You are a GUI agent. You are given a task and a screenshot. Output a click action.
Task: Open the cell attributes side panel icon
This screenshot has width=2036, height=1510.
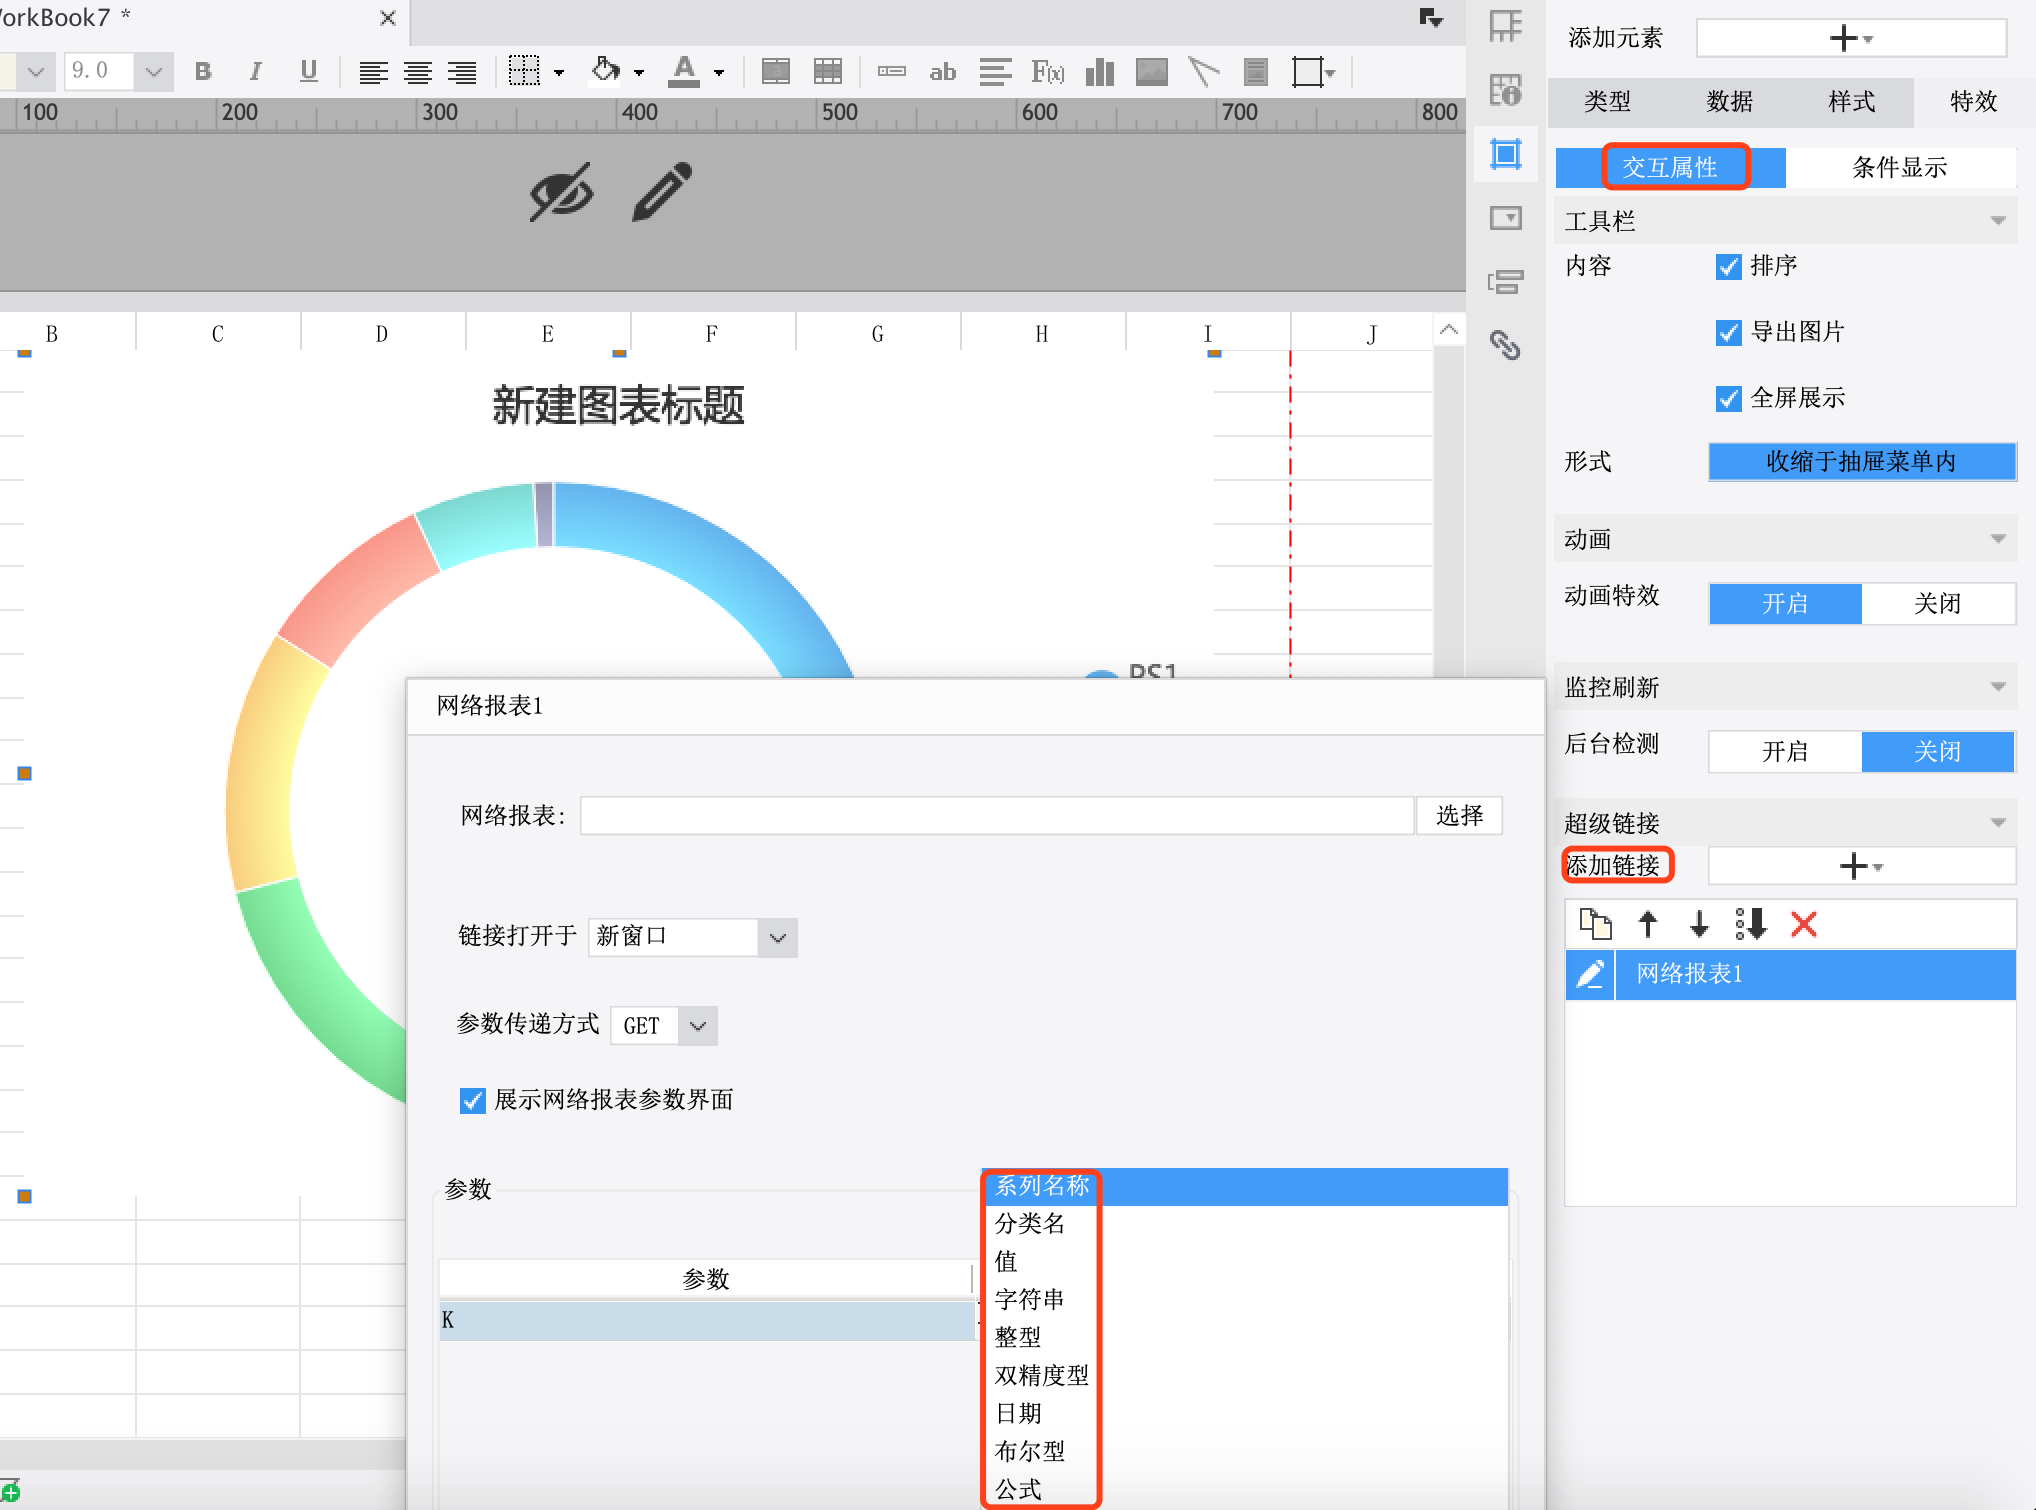[1506, 90]
